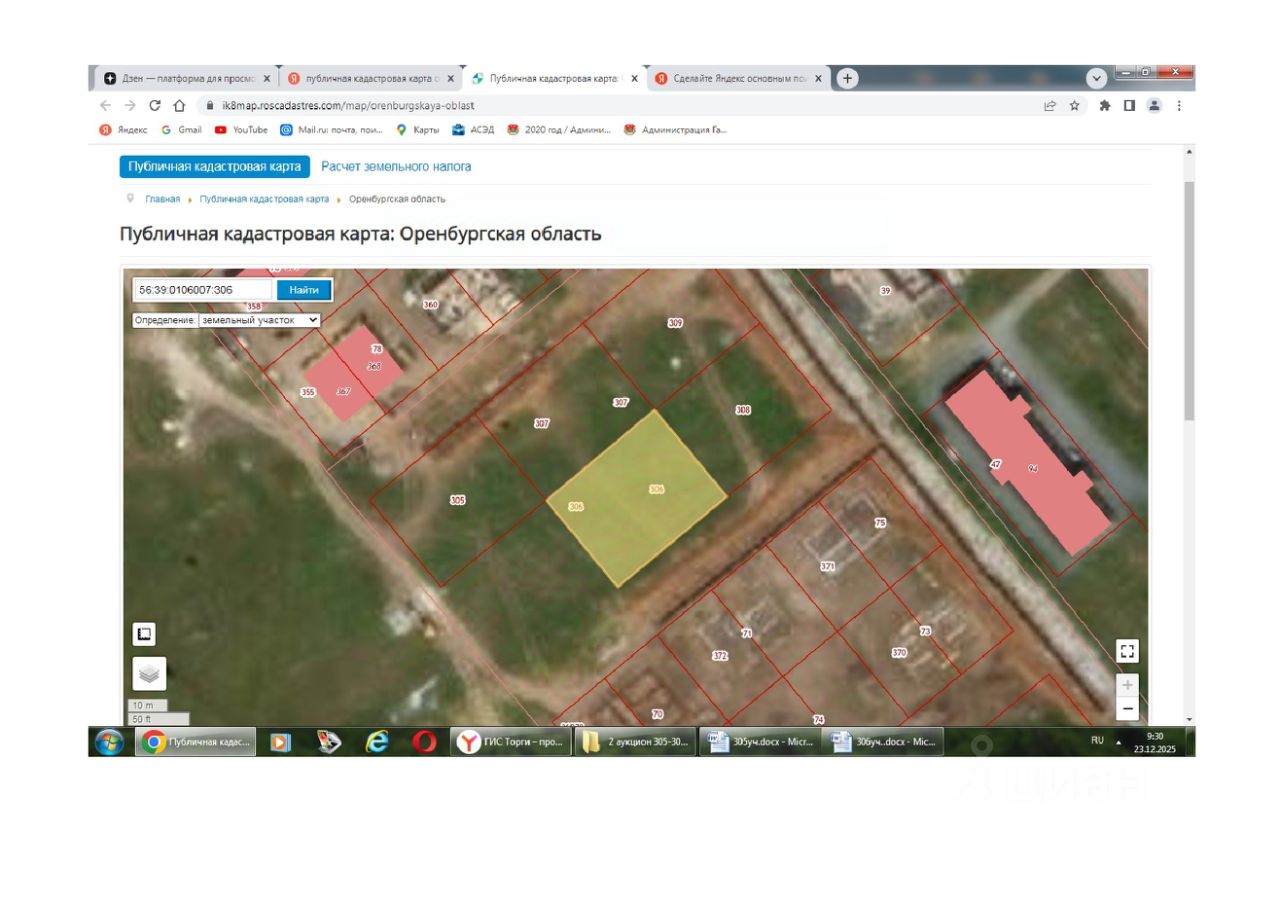Open the 'Расчет земельного налога' tab
Image resolution: width=1280 pixels, height=905 pixels.
click(x=396, y=167)
